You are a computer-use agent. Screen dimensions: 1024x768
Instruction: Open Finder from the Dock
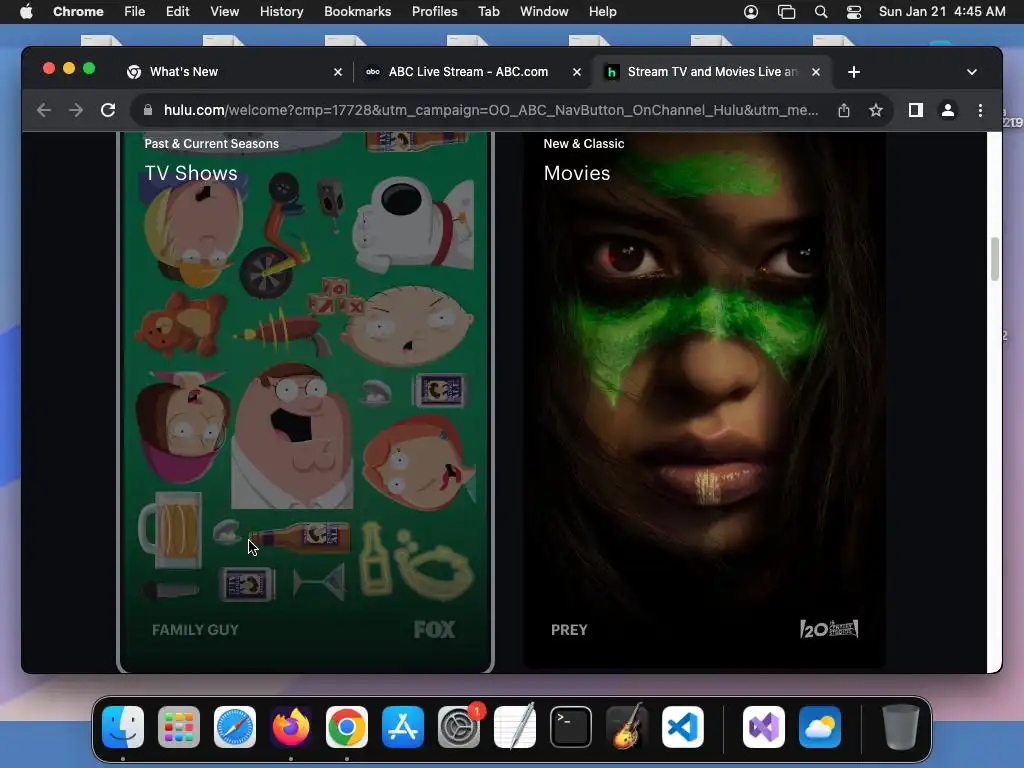click(123, 727)
